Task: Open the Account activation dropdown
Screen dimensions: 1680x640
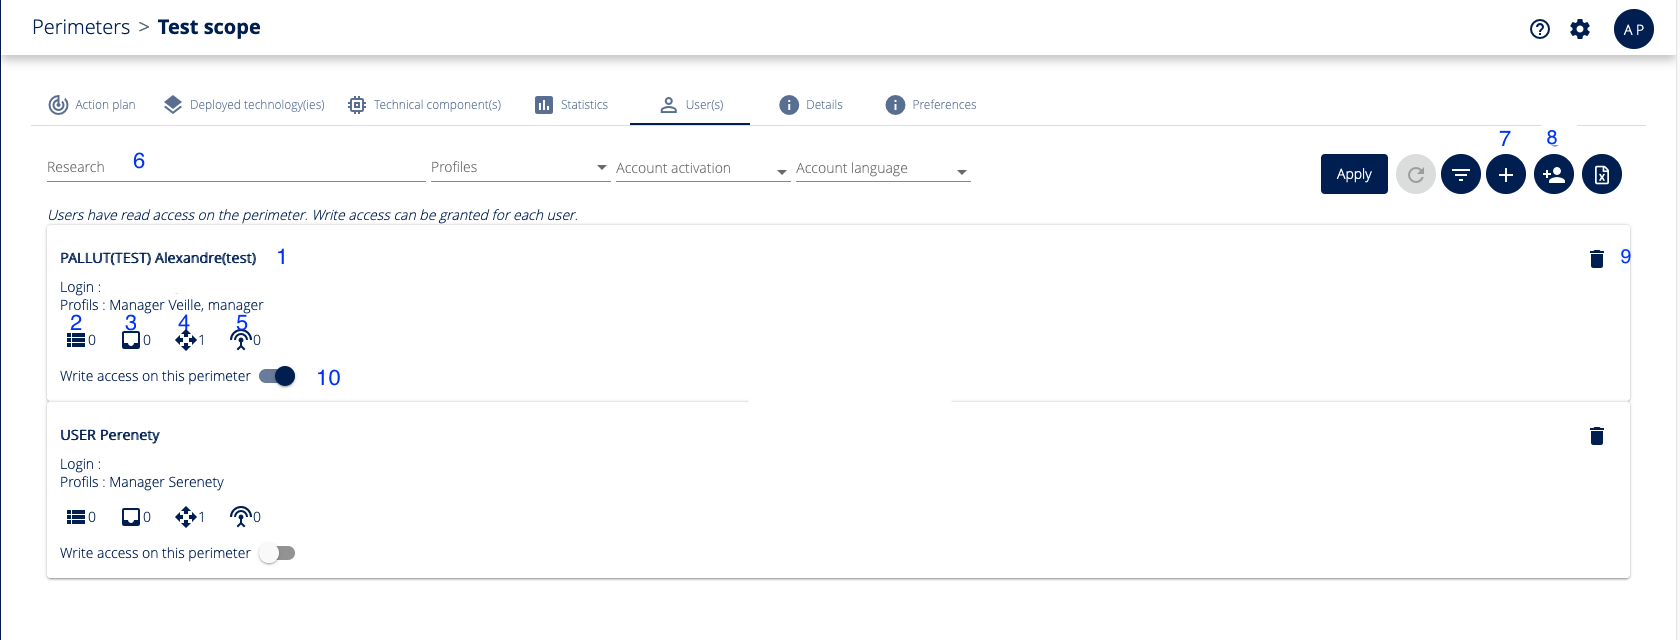Action: point(702,169)
